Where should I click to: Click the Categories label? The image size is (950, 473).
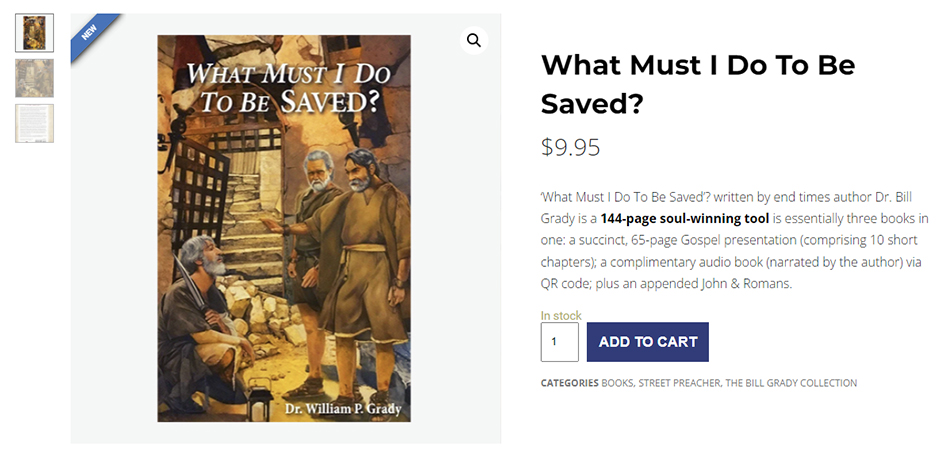pyautogui.click(x=569, y=383)
